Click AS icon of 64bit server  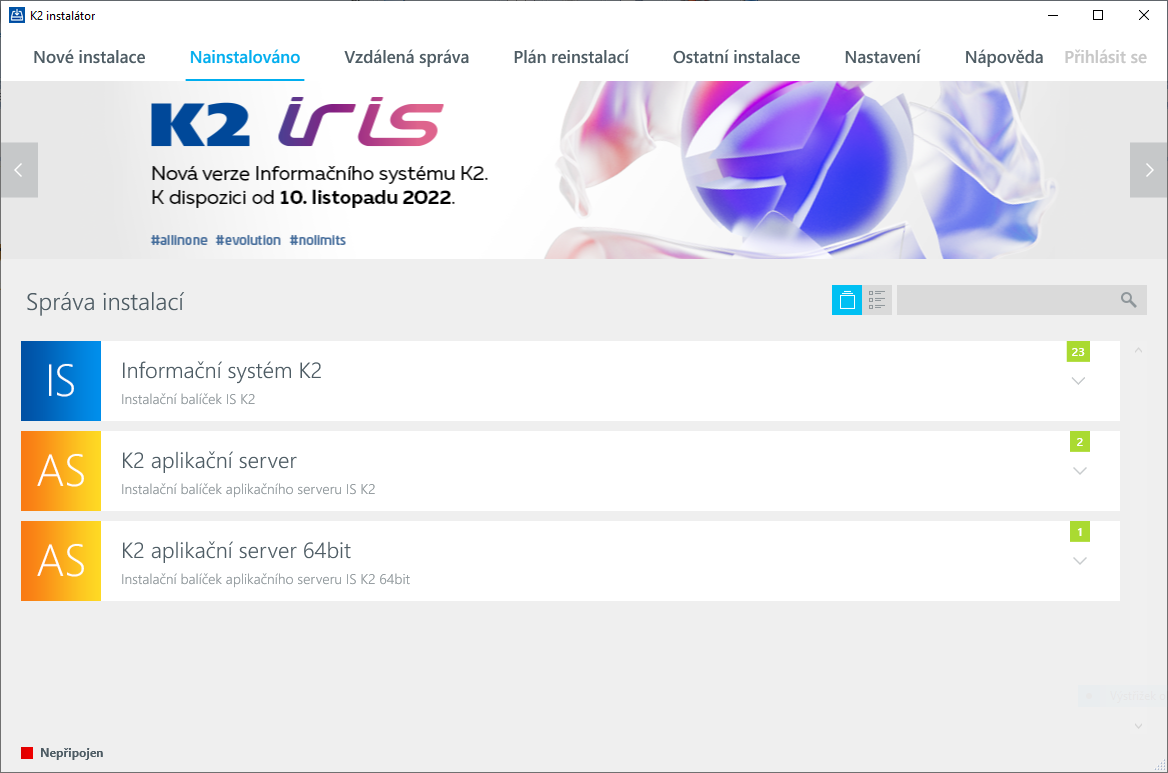(61, 562)
